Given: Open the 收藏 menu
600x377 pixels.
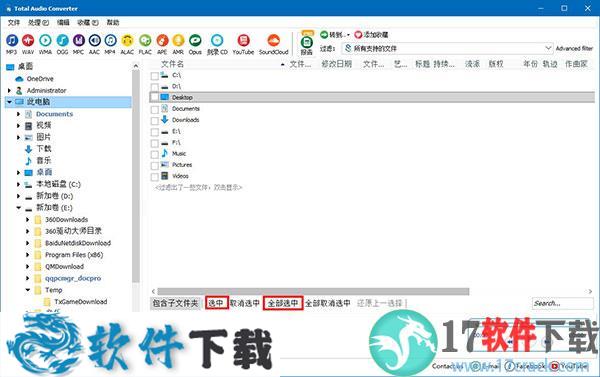Looking at the screenshot, I should click(x=88, y=23).
